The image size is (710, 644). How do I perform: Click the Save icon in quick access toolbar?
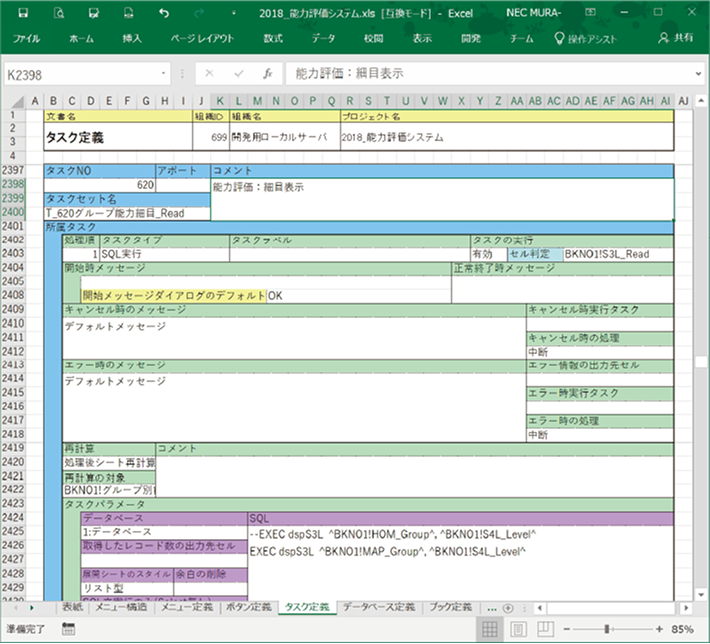click(22, 14)
